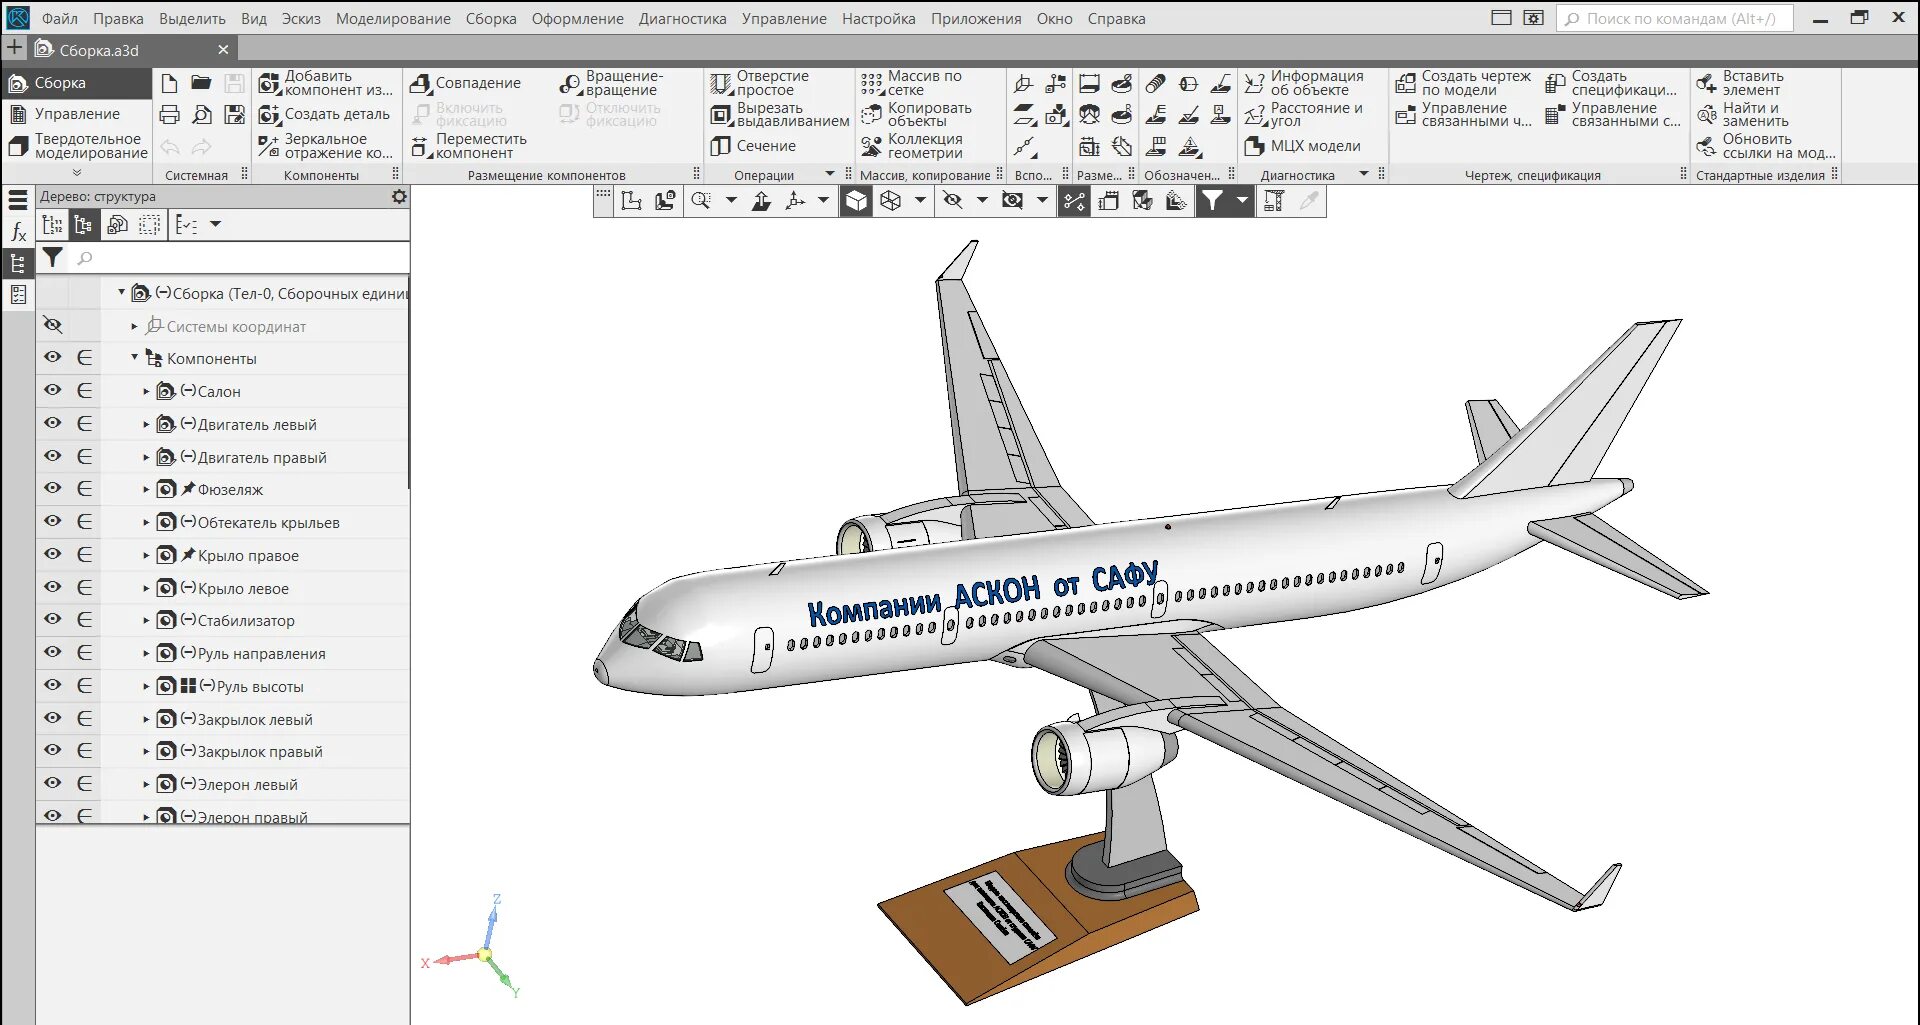Click the open file folder icon
The height and width of the screenshot is (1025, 1920).
(x=201, y=83)
